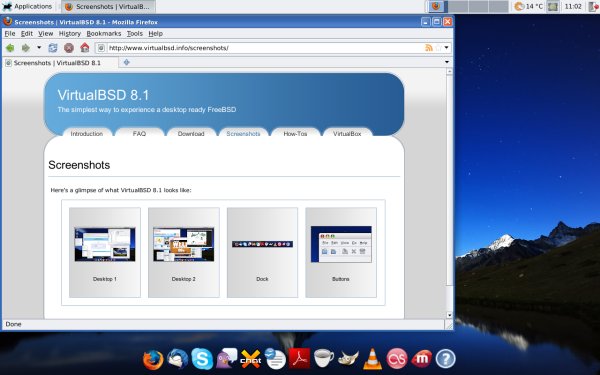The image size is (600, 375).
Task: Click the weather applet showing 14 °C
Action: [529, 7]
